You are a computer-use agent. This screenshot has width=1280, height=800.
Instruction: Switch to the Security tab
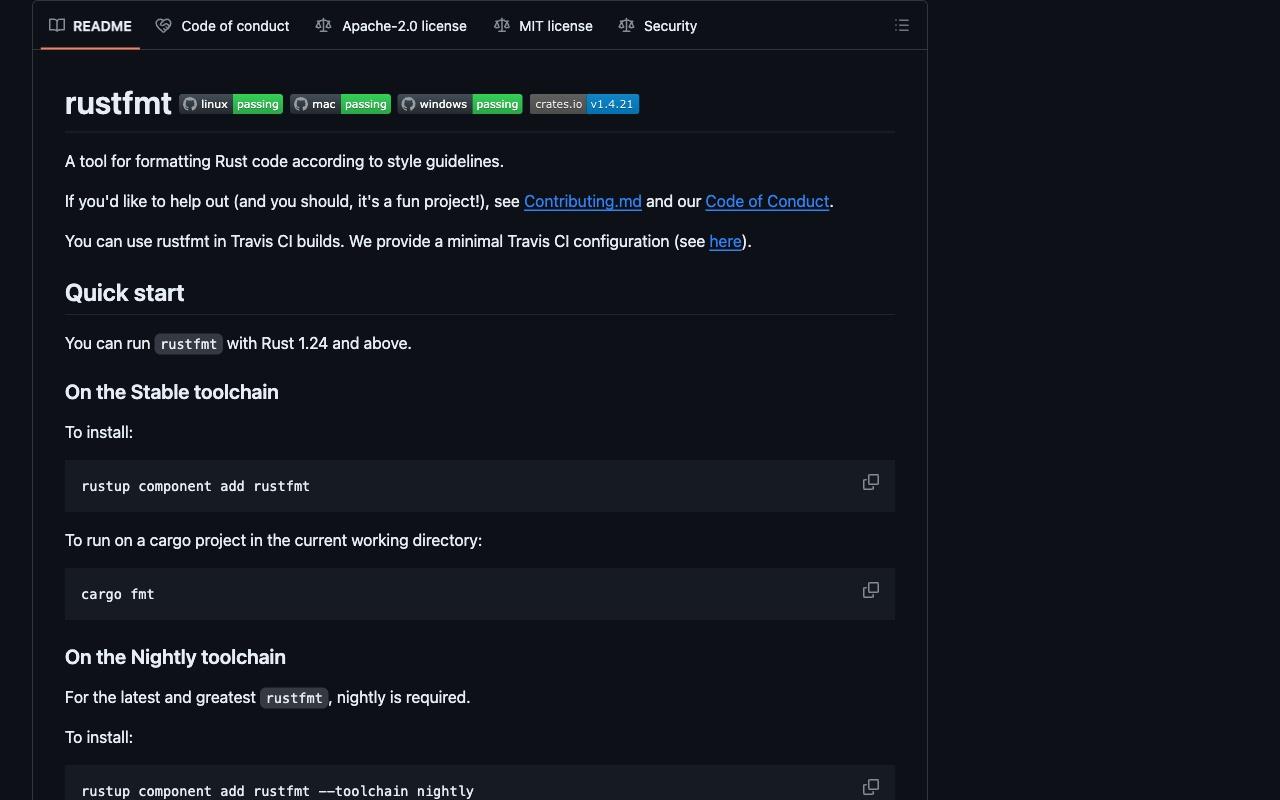pos(658,26)
